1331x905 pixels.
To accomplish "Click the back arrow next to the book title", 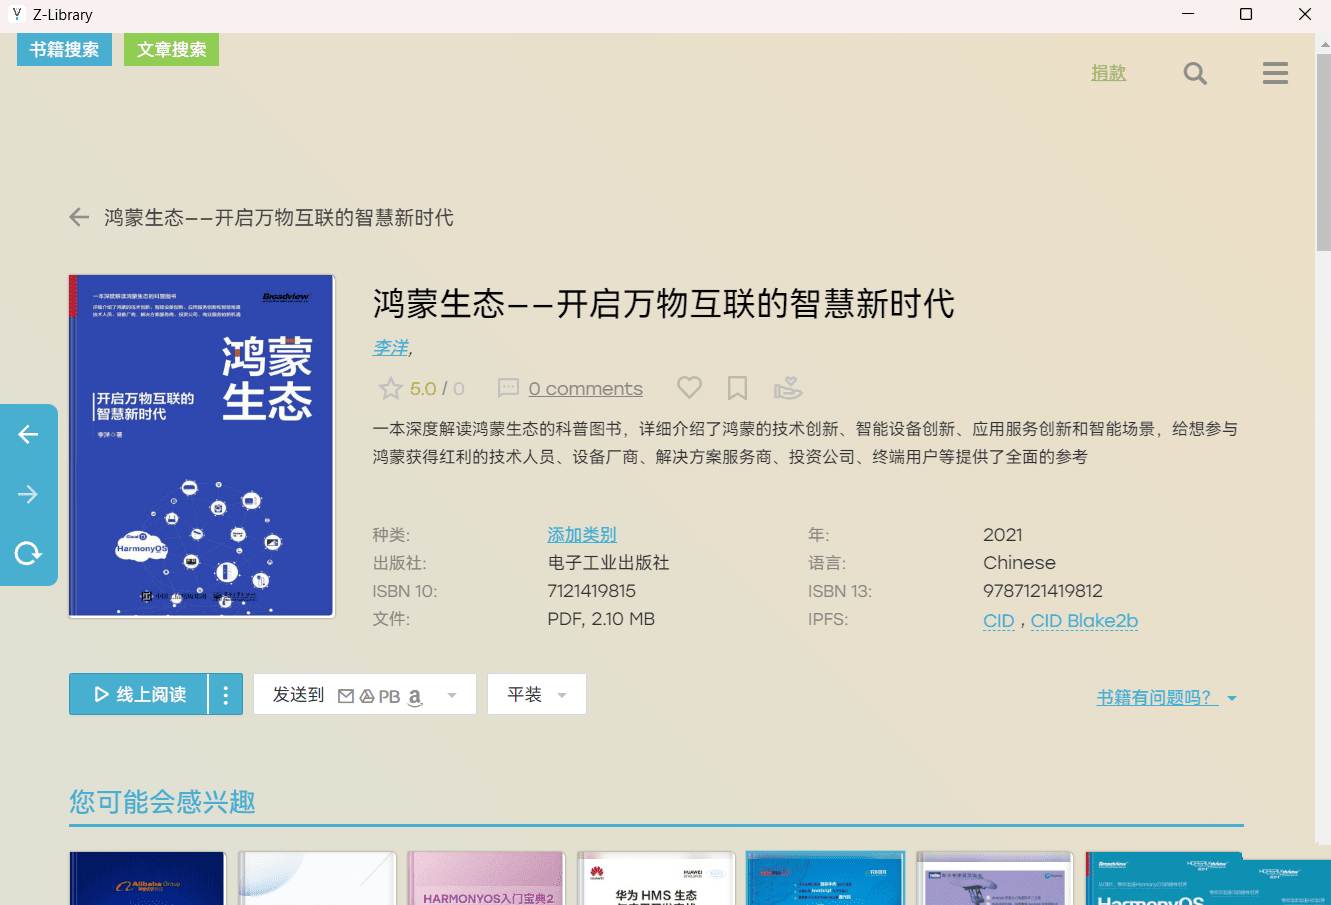I will (x=78, y=217).
